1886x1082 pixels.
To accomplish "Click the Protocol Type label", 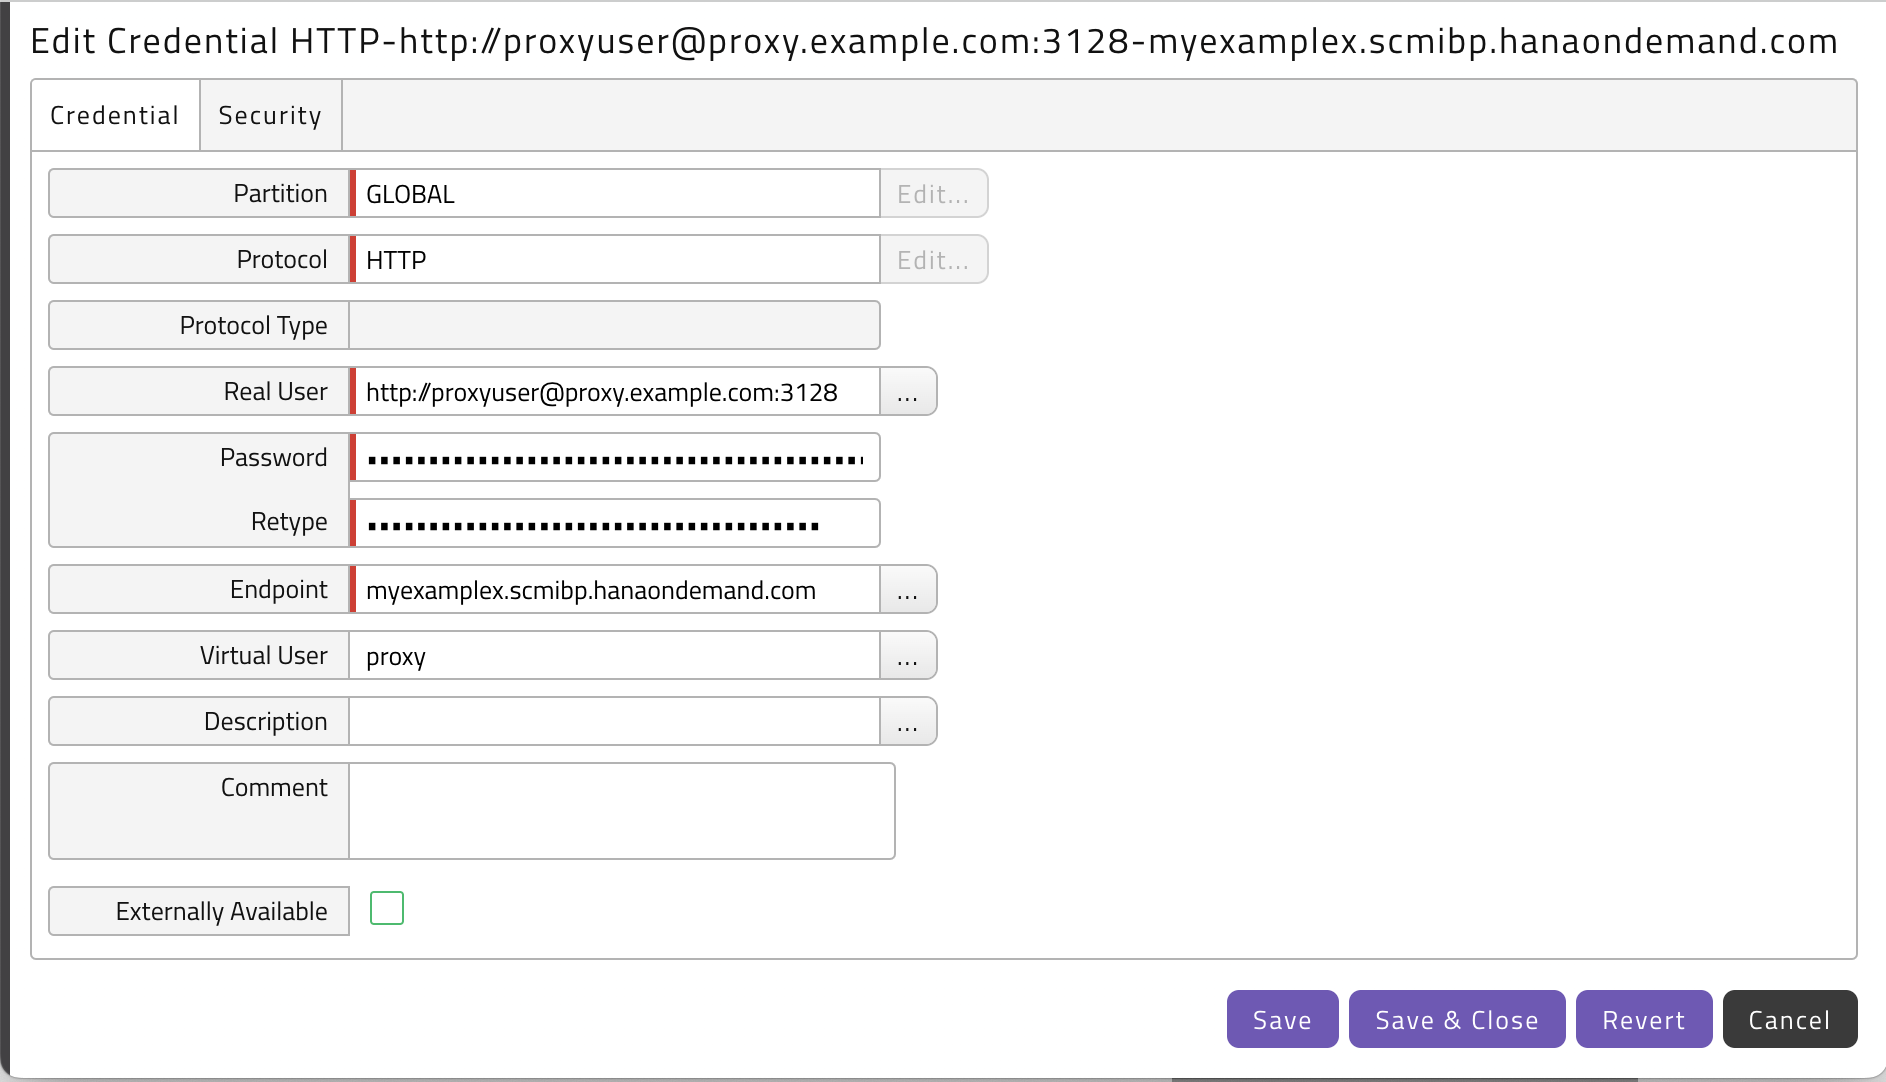I will [253, 325].
